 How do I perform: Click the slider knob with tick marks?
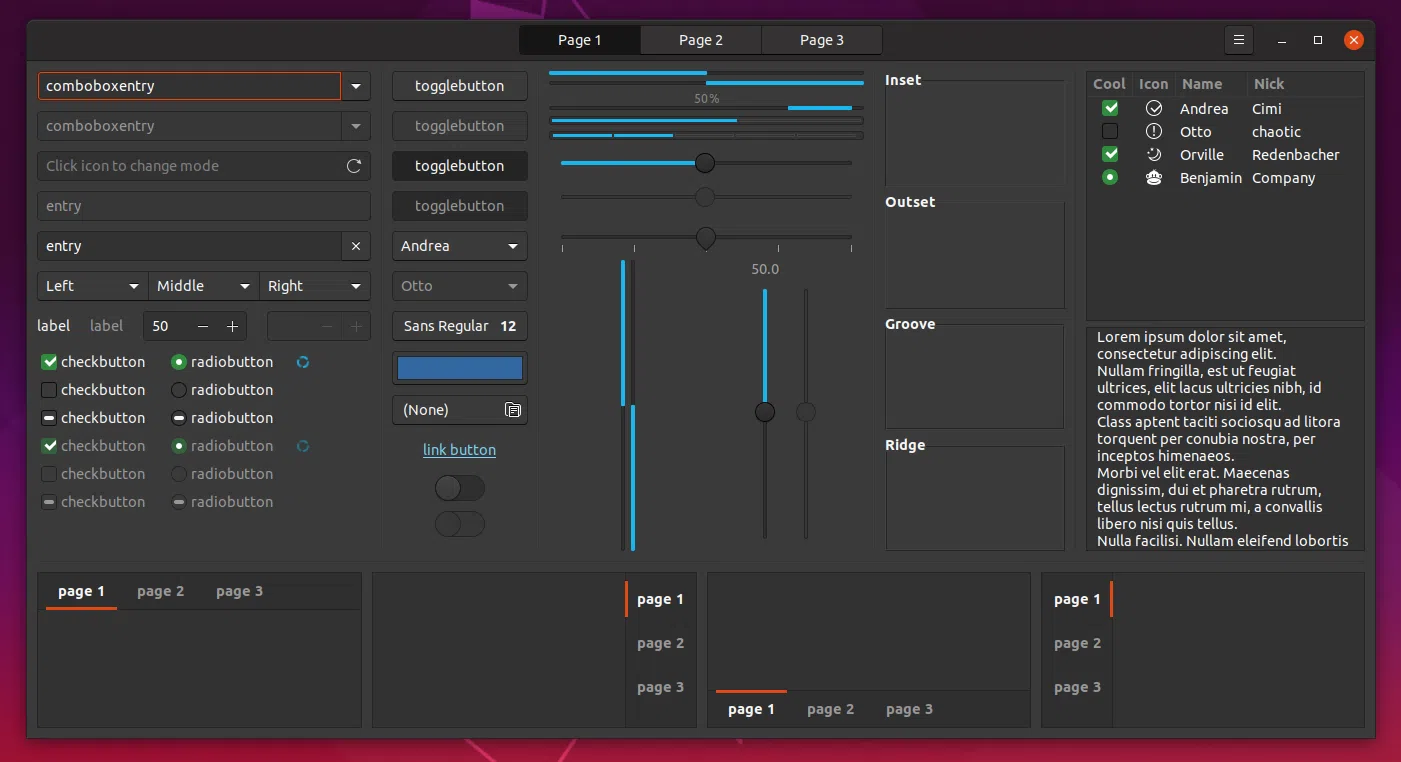[x=706, y=238]
